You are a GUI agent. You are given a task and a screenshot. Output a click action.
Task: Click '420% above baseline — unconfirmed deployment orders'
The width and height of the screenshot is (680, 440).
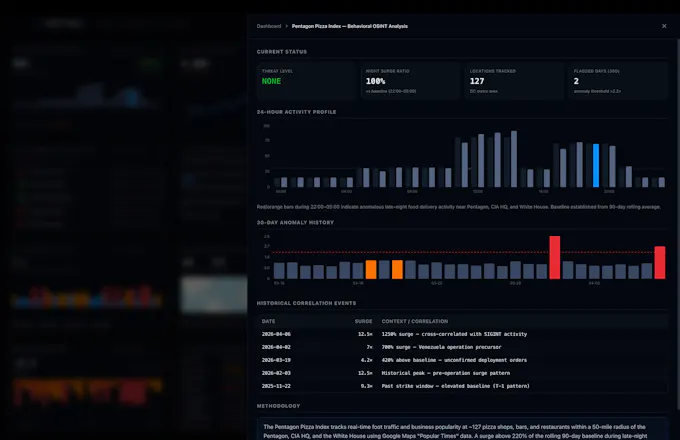tap(454, 360)
